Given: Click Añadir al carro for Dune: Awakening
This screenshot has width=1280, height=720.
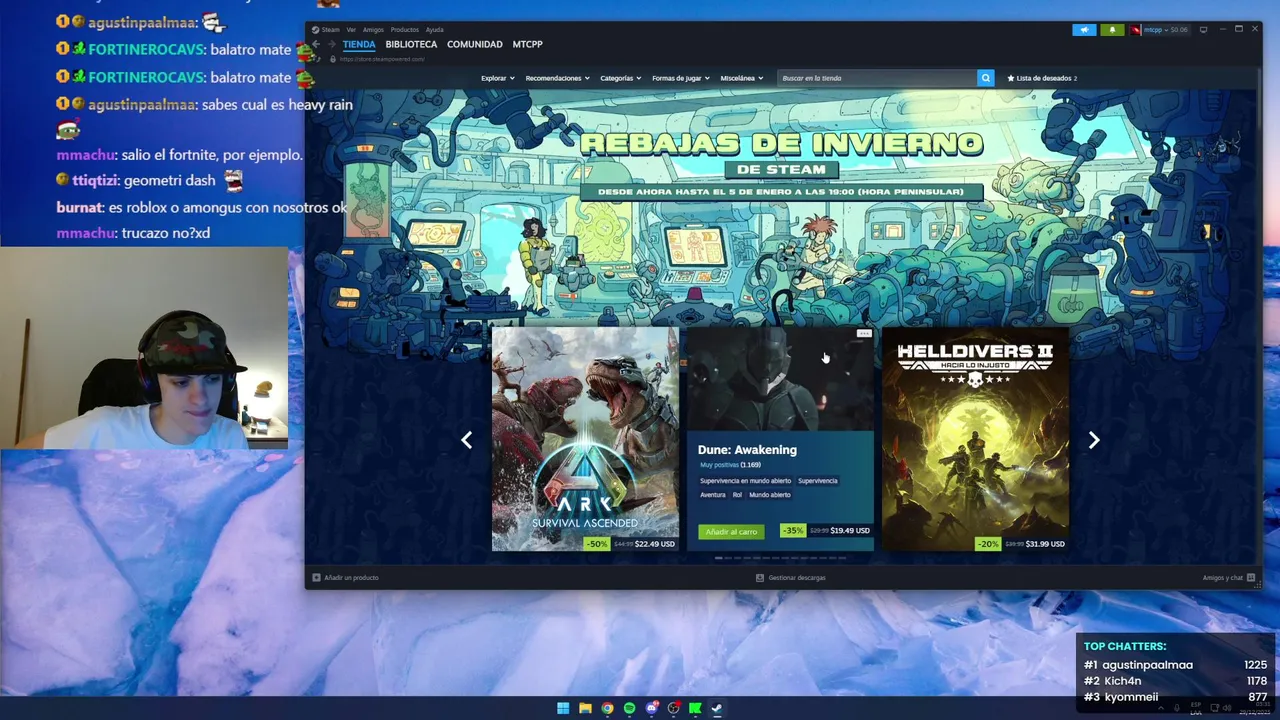Looking at the screenshot, I should [x=731, y=532].
